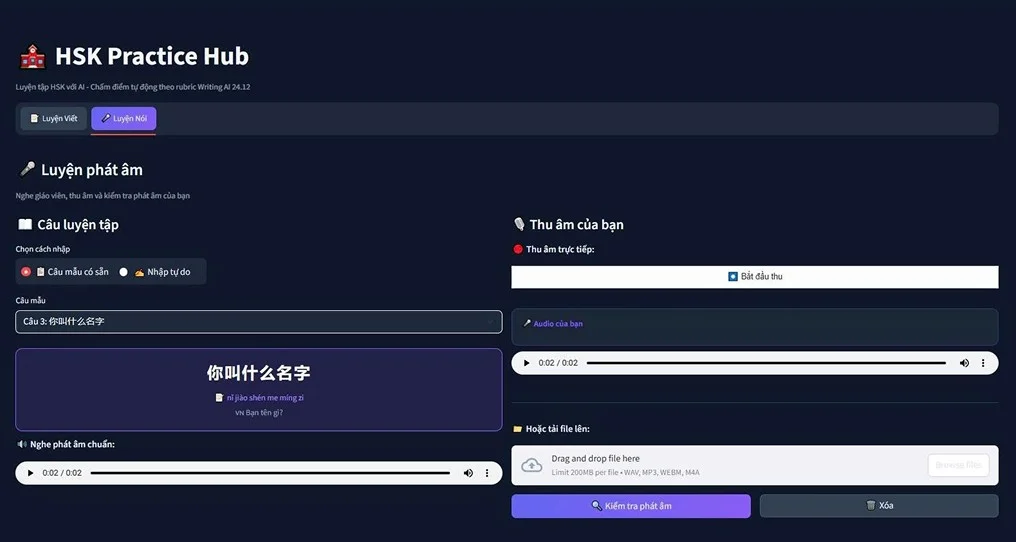Seek on the standard pronunciation progress bar
Viewport: 1016px width, 542px height.
click(x=270, y=473)
